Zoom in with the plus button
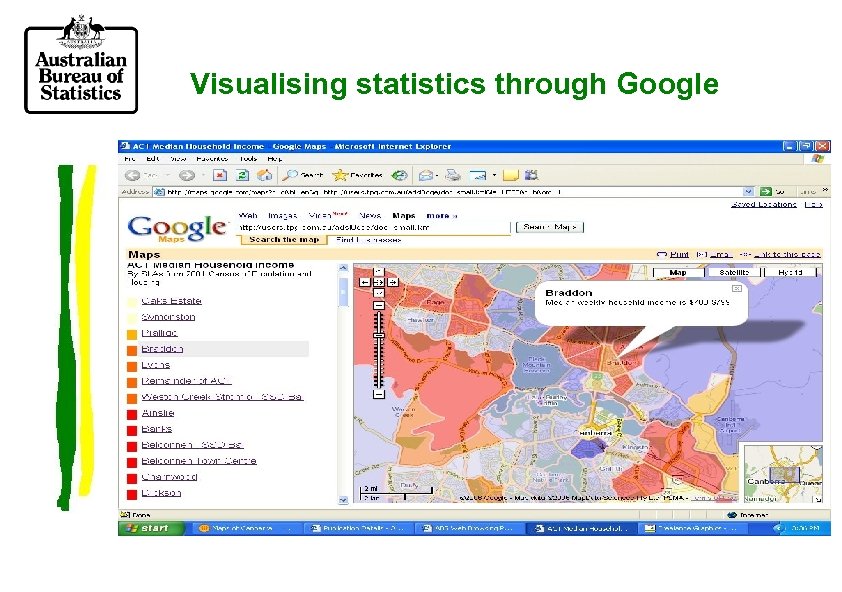The height and width of the screenshot is (592, 842). pos(379,305)
